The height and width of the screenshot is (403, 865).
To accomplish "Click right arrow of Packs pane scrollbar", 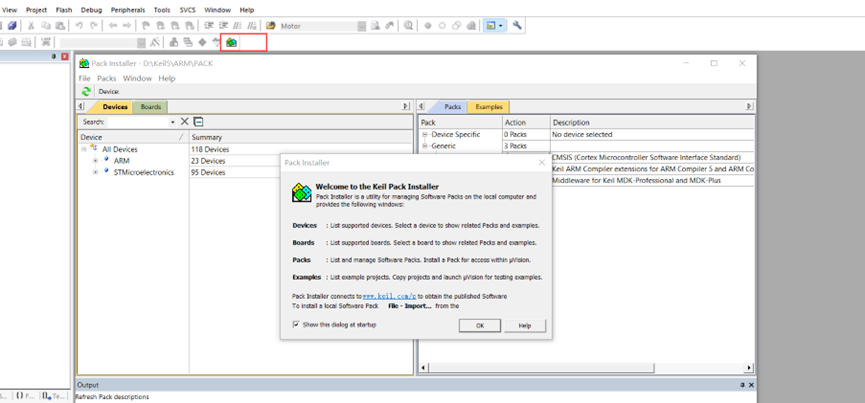I will click(x=749, y=367).
